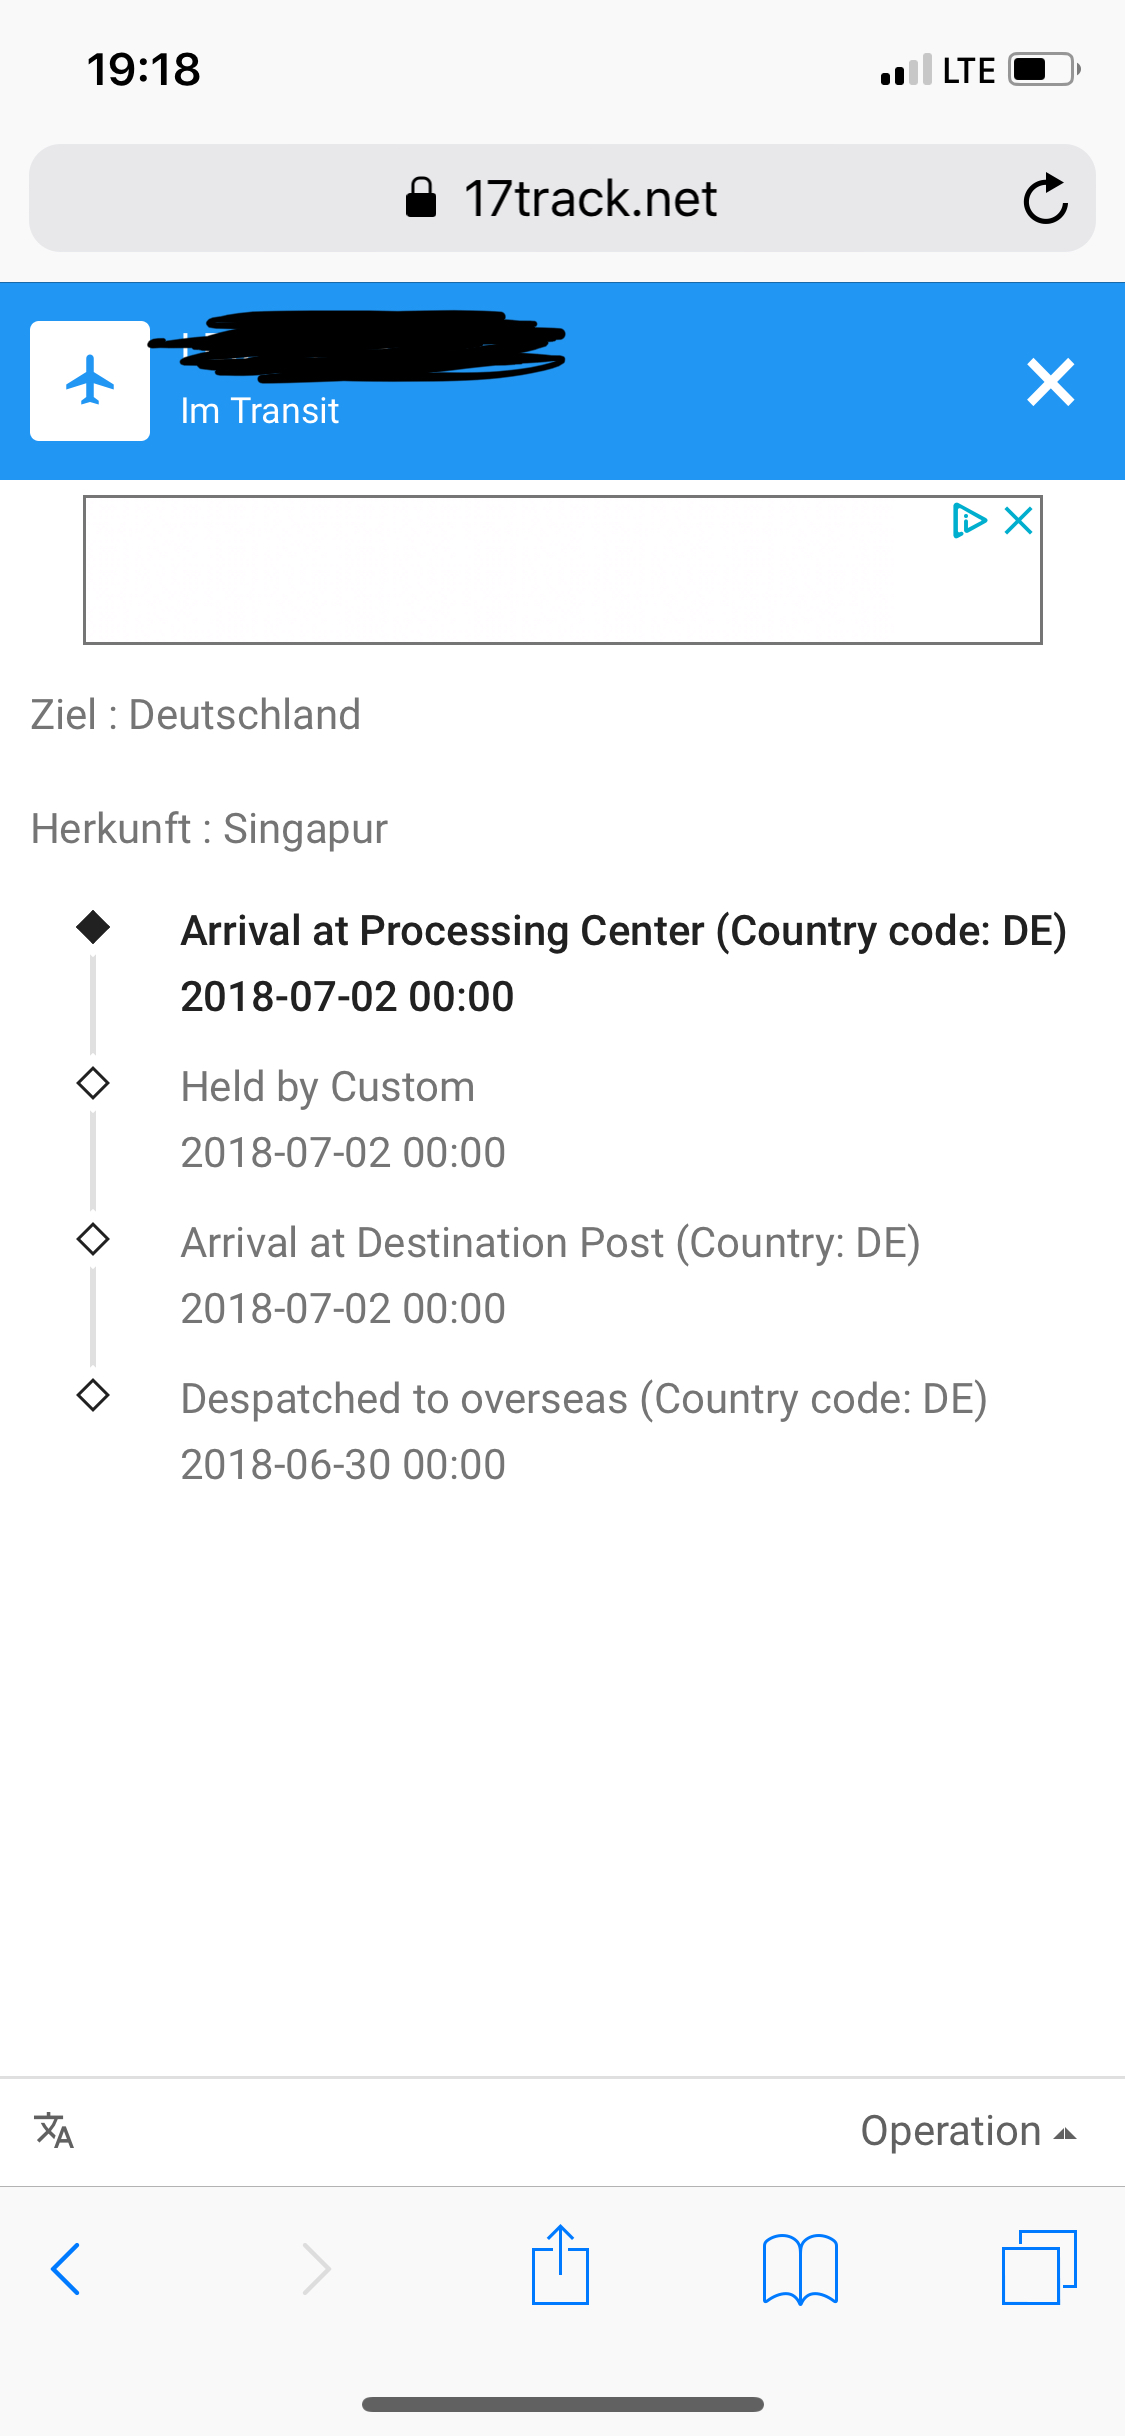Image resolution: width=1125 pixels, height=2436 pixels.
Task: Open the Safari share sheet
Action: coord(560,2266)
